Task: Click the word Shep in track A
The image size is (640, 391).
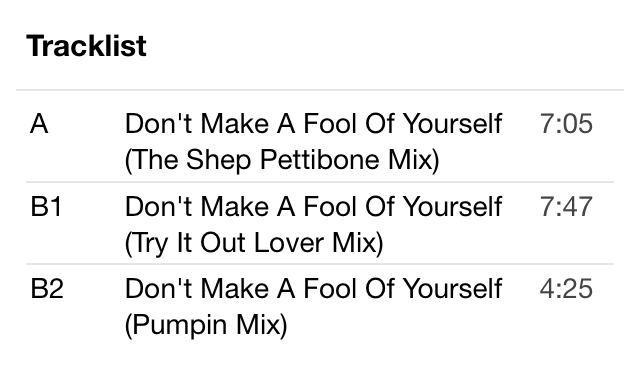Action: 218,160
